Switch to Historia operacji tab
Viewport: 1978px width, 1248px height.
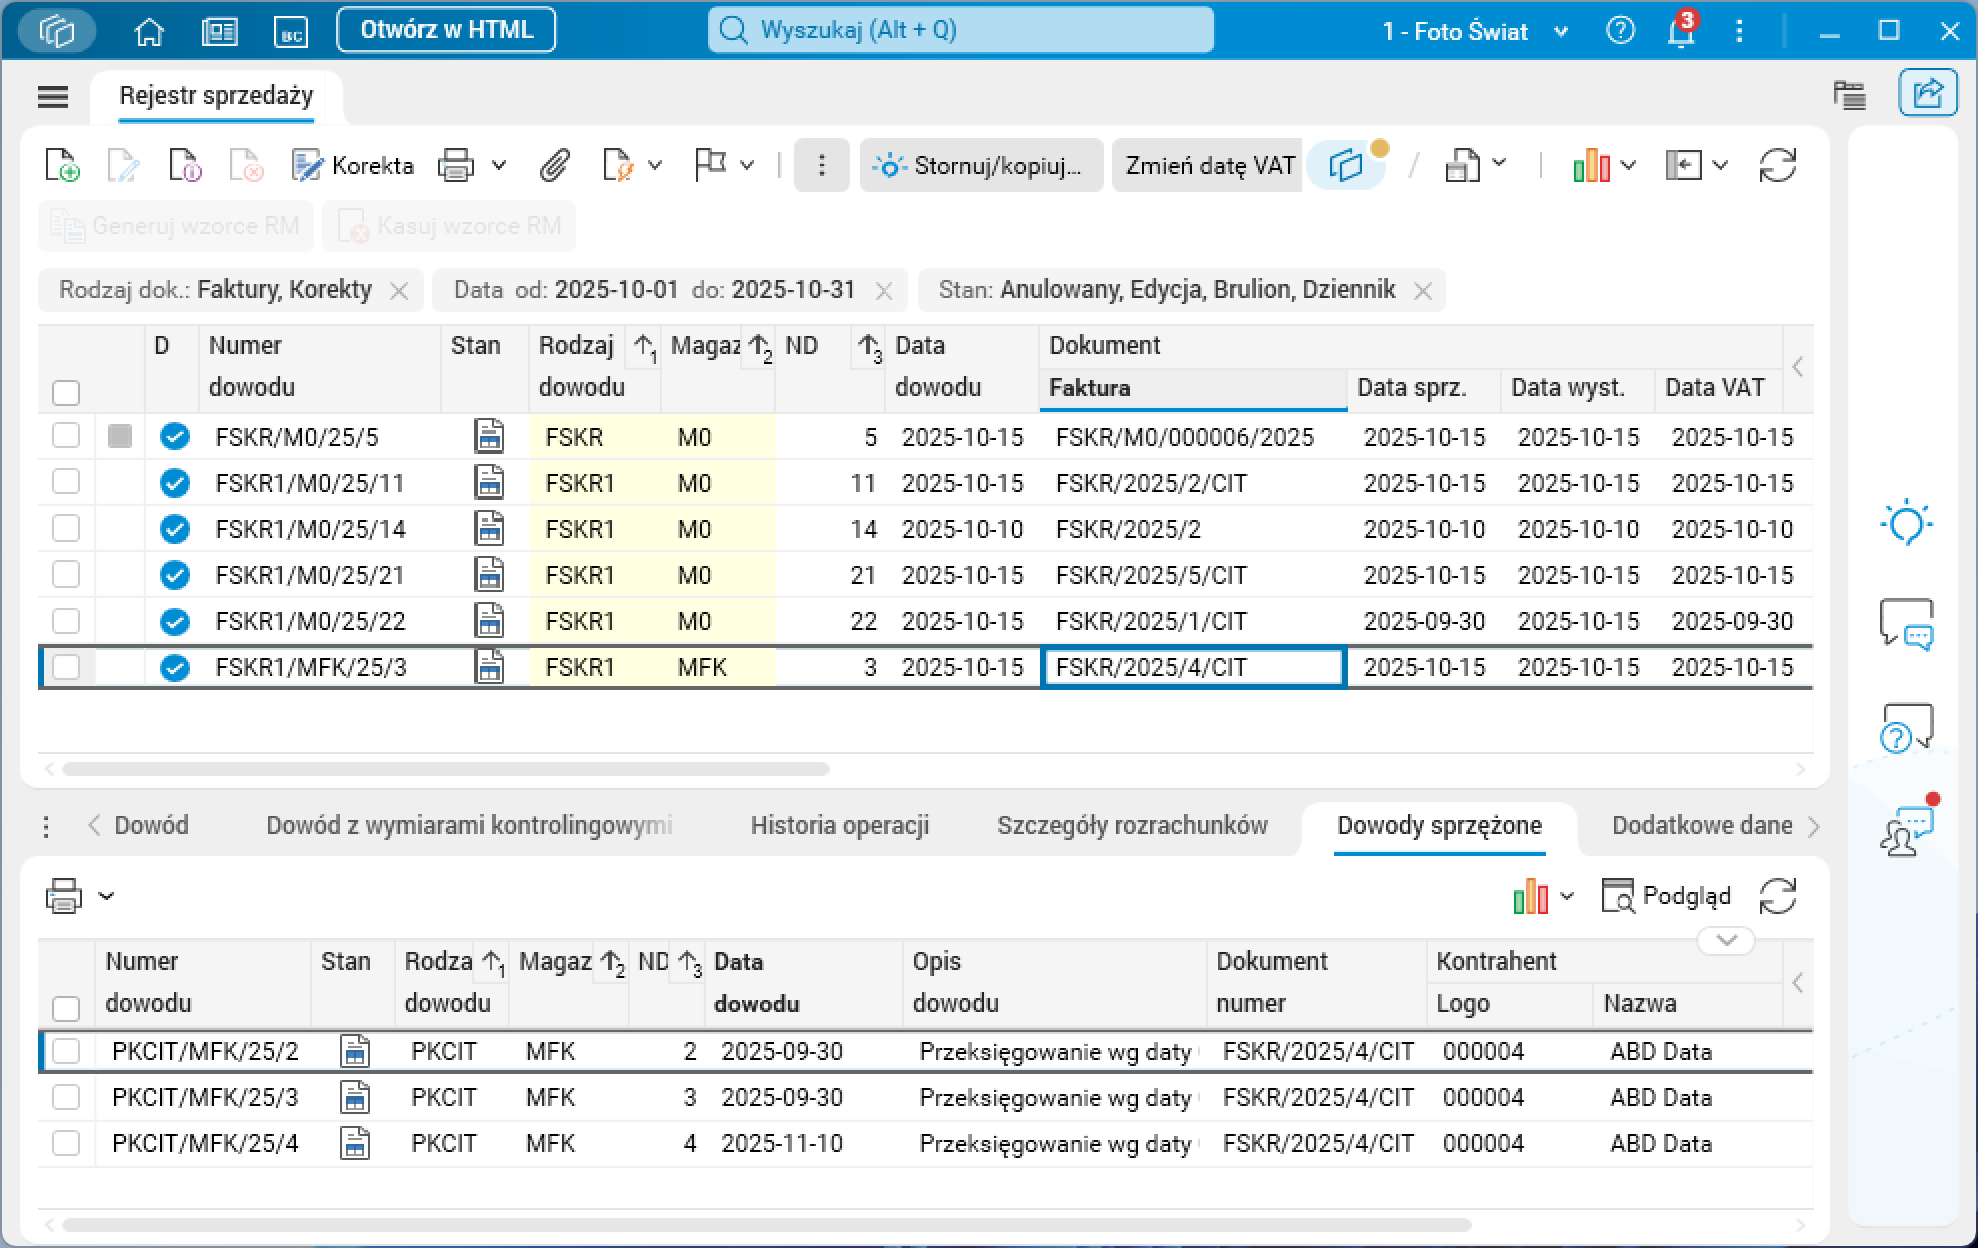pos(839,825)
